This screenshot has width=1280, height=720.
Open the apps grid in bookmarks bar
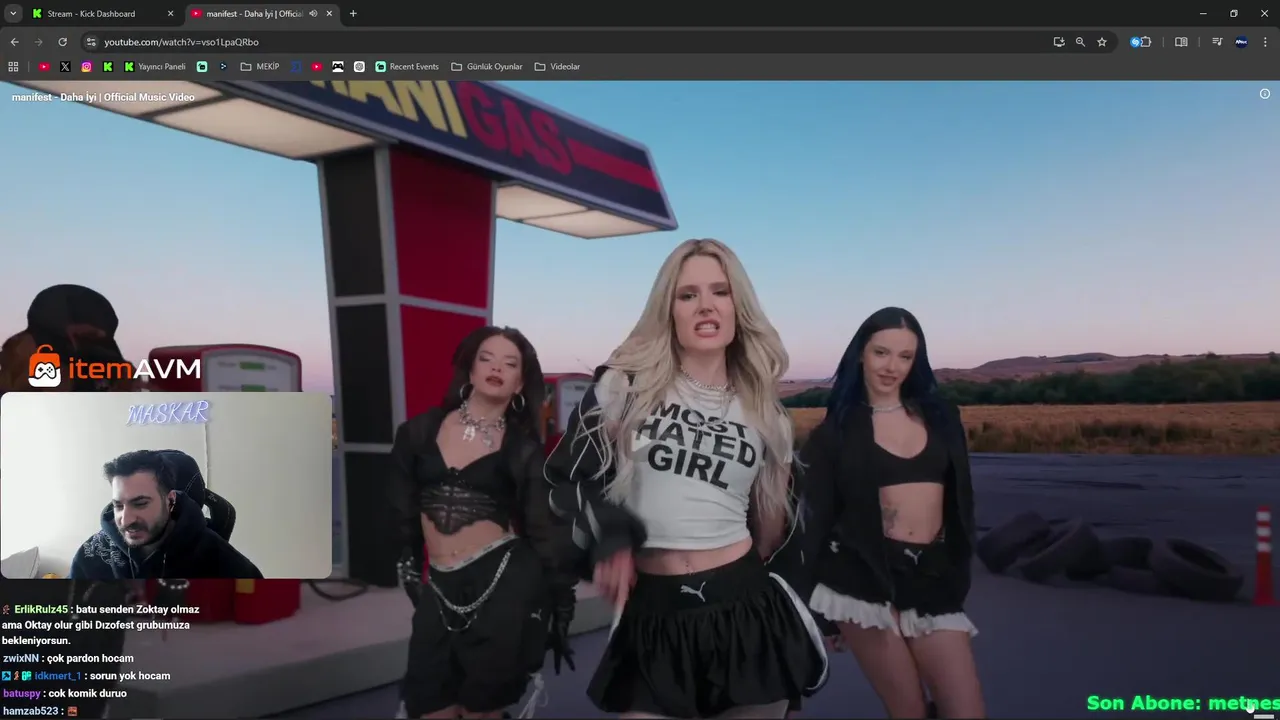click(x=13, y=66)
